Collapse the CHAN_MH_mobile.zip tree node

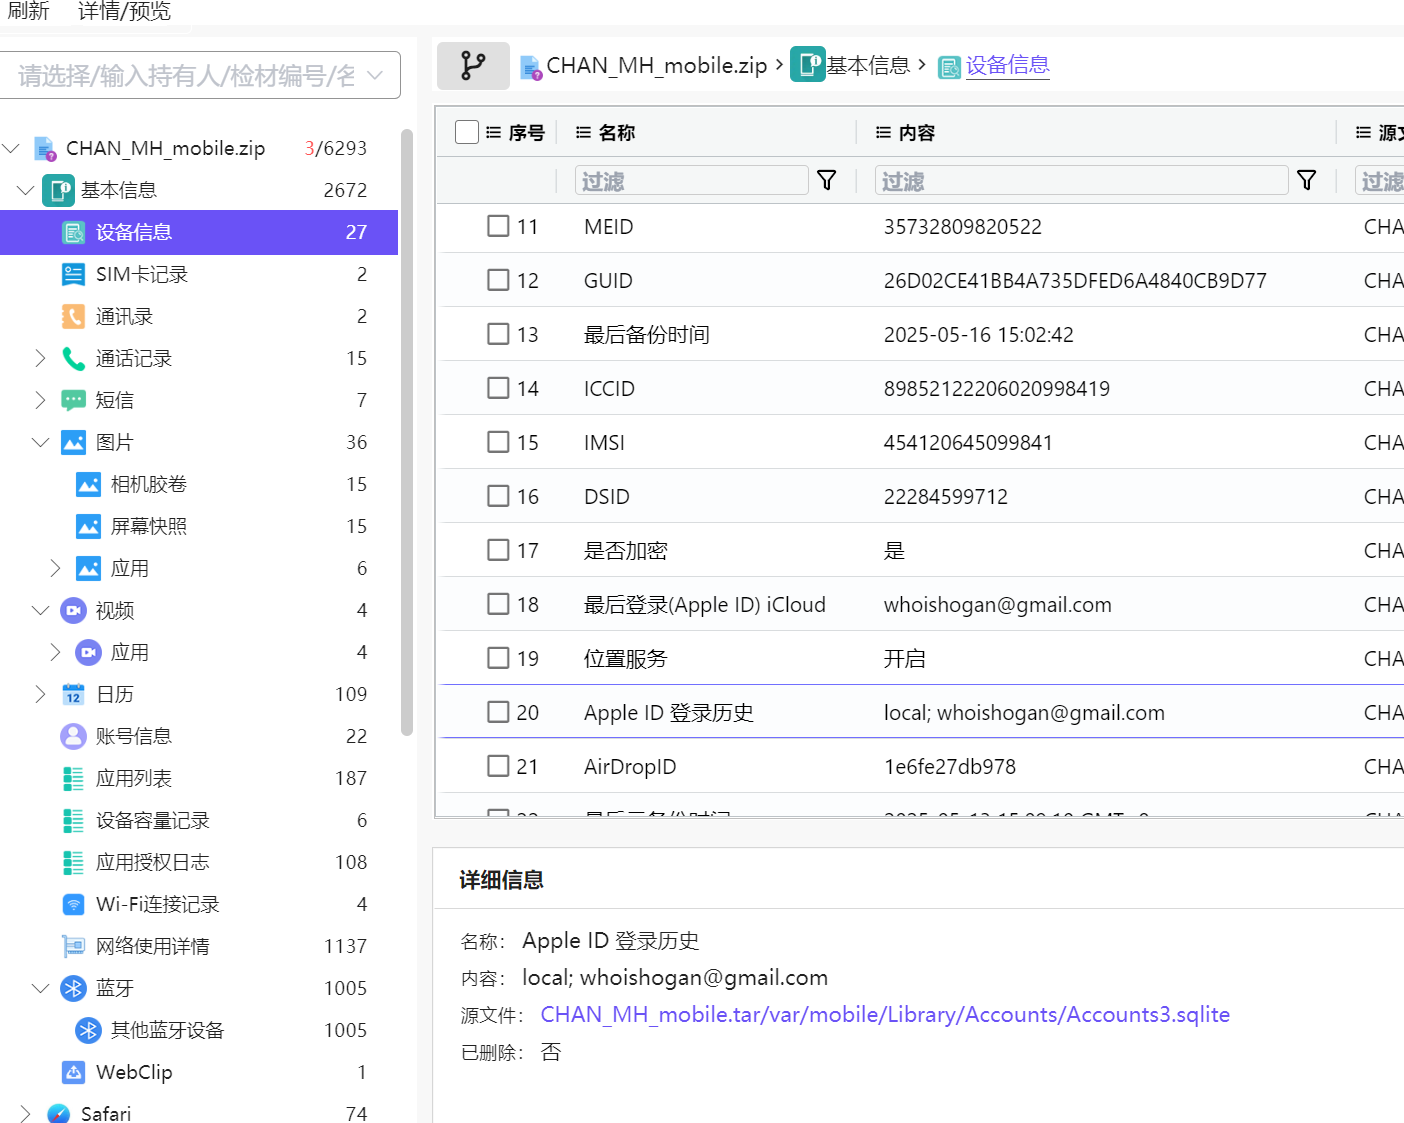(x=12, y=148)
